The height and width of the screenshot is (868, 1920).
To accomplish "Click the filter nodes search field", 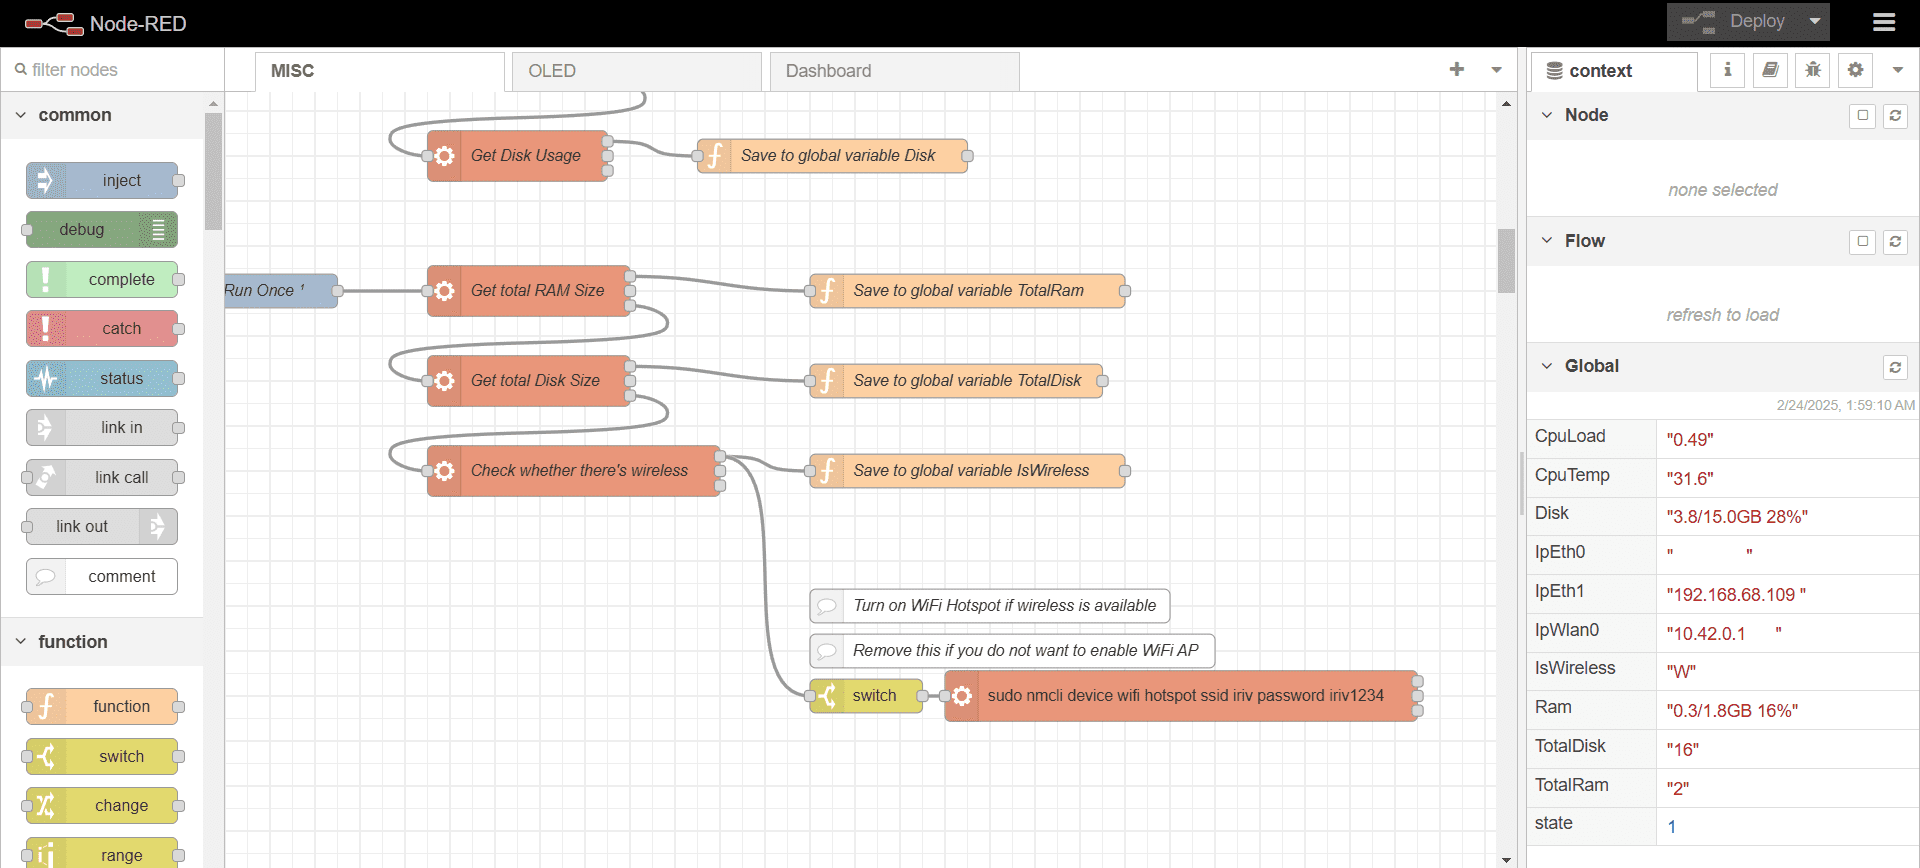I will pyautogui.click(x=115, y=70).
